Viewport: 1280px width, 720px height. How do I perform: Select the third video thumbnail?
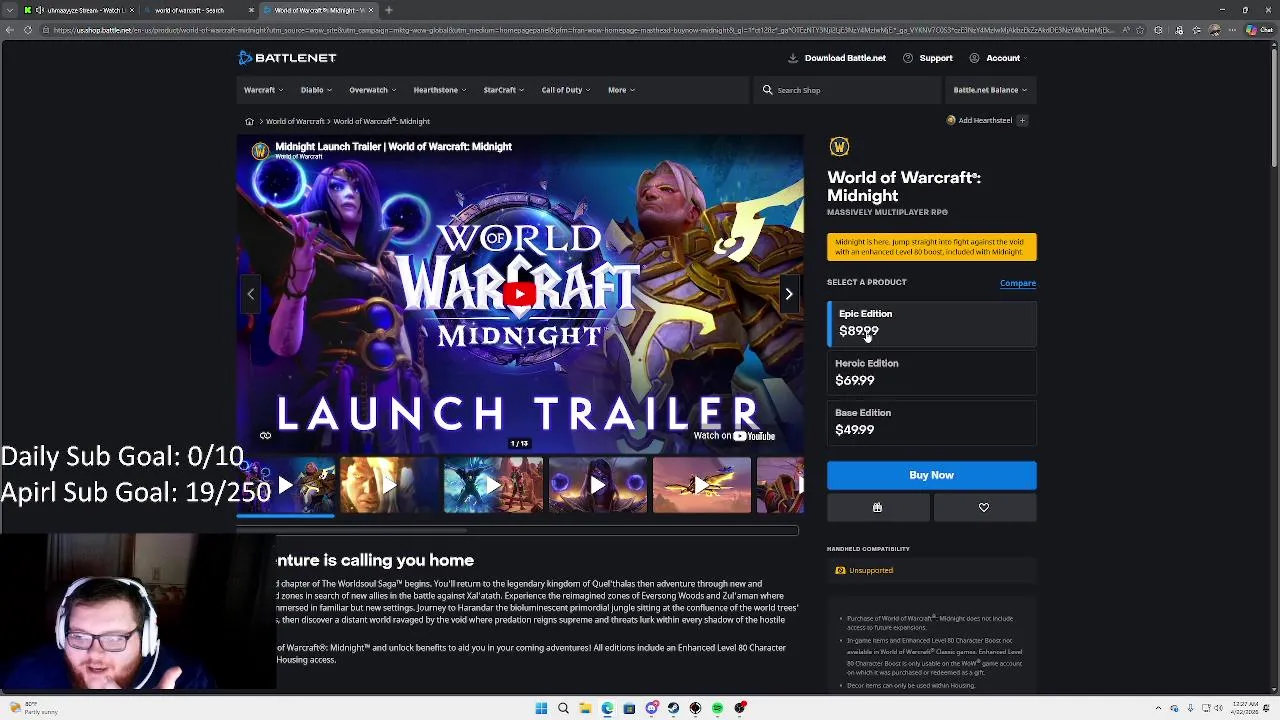(x=493, y=485)
